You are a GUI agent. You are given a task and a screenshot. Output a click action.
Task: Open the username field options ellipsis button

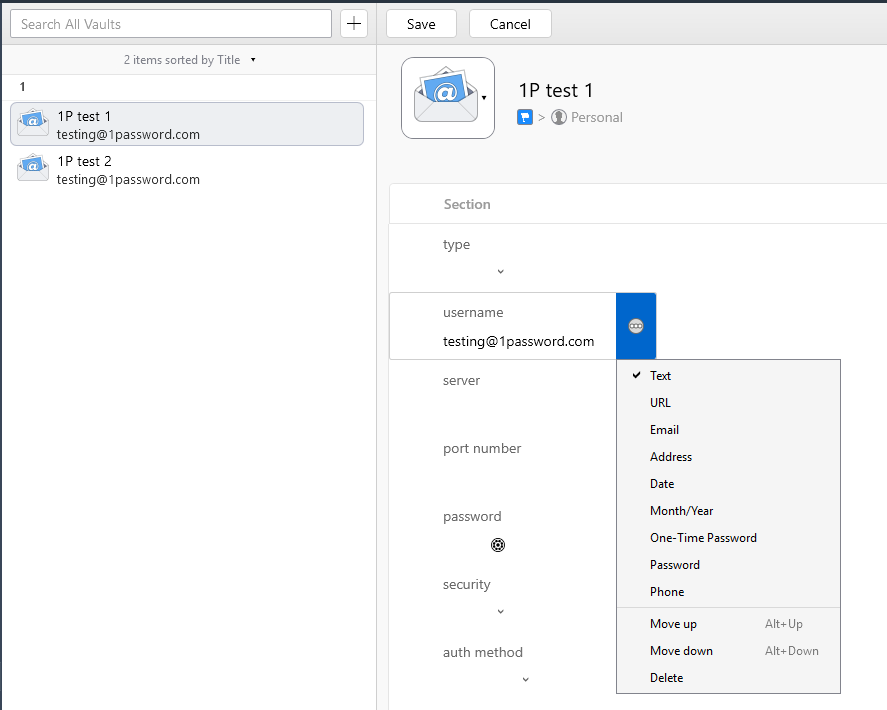(x=636, y=326)
